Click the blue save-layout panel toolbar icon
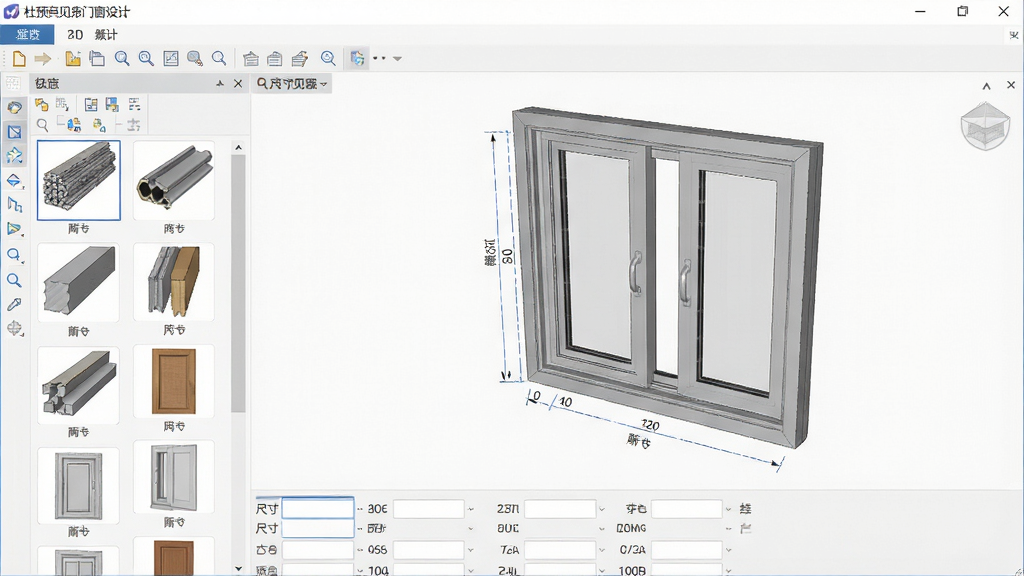Image resolution: width=1024 pixels, height=576 pixels. point(112,104)
